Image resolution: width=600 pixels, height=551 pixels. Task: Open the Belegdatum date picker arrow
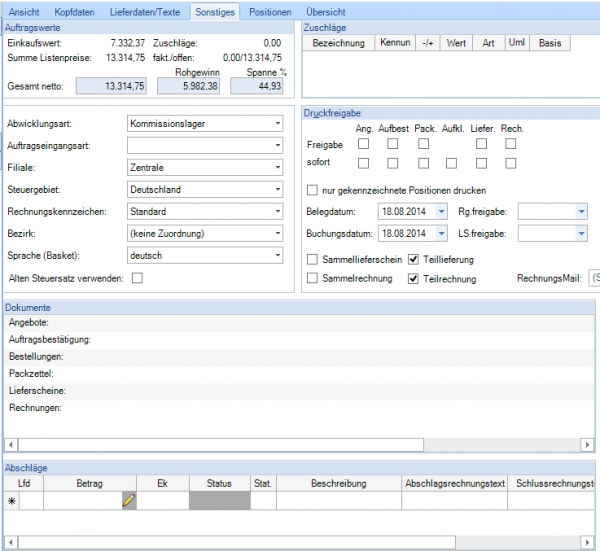(x=441, y=212)
